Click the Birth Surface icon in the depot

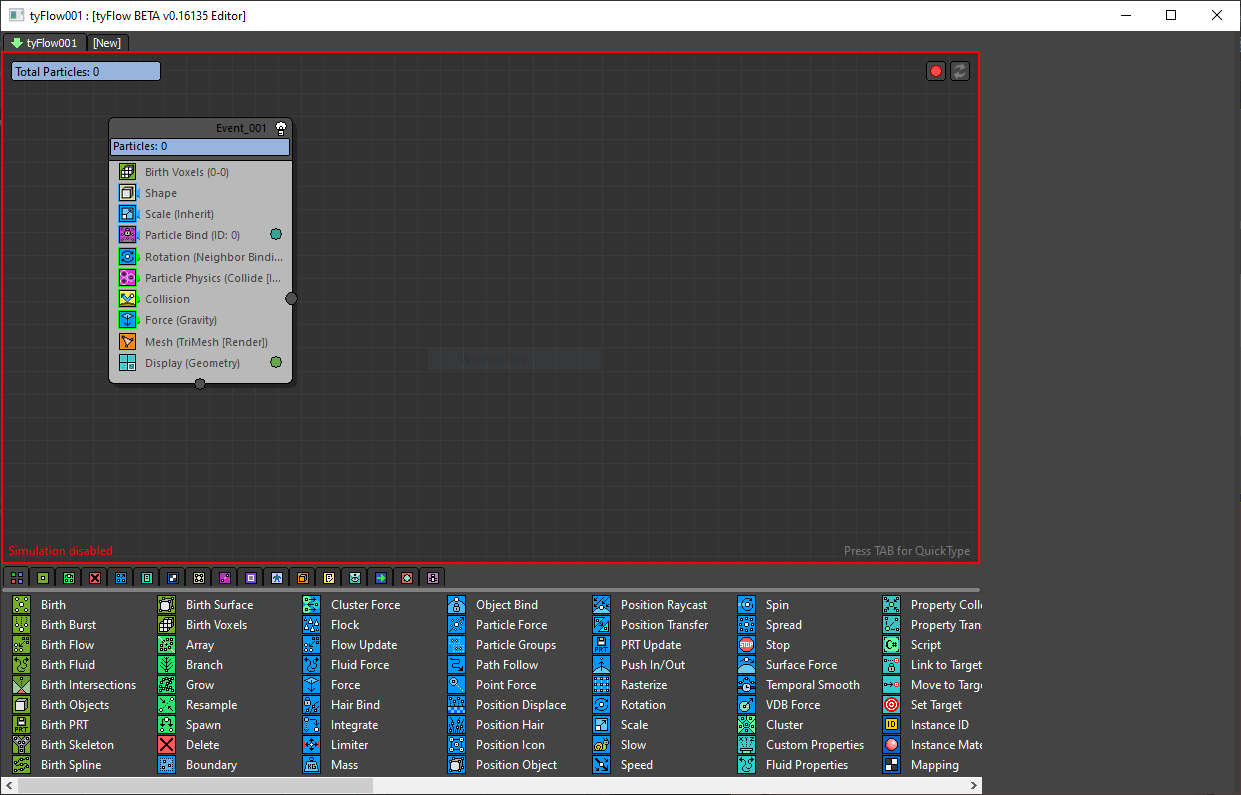167,605
